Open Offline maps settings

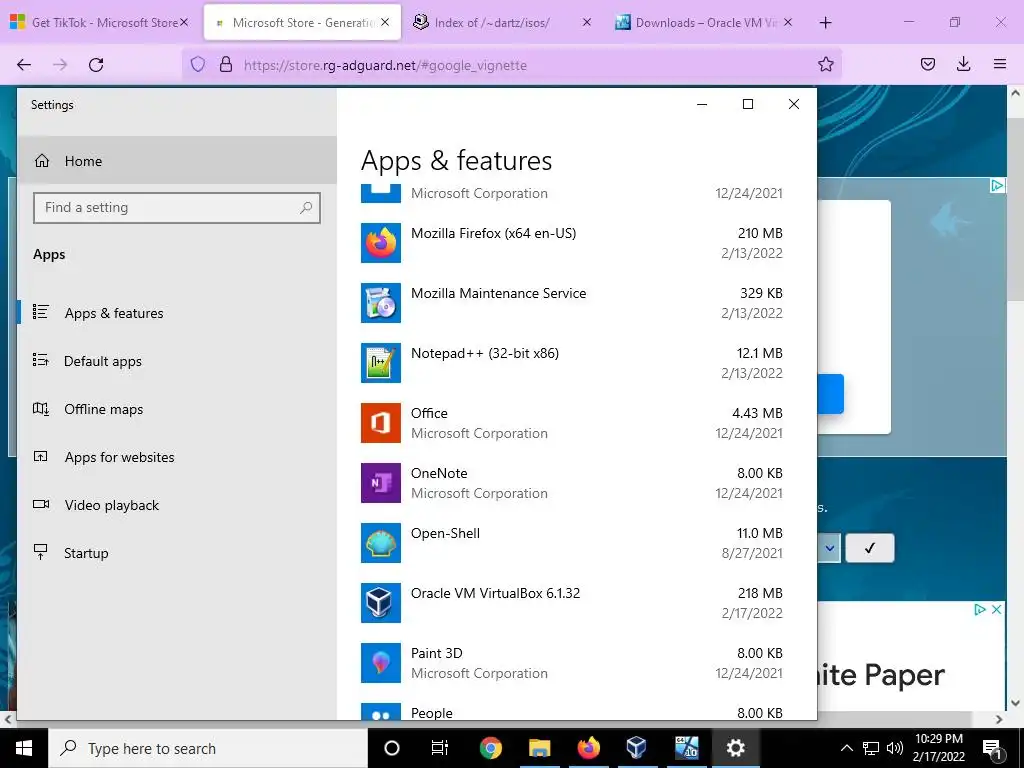coord(177,409)
